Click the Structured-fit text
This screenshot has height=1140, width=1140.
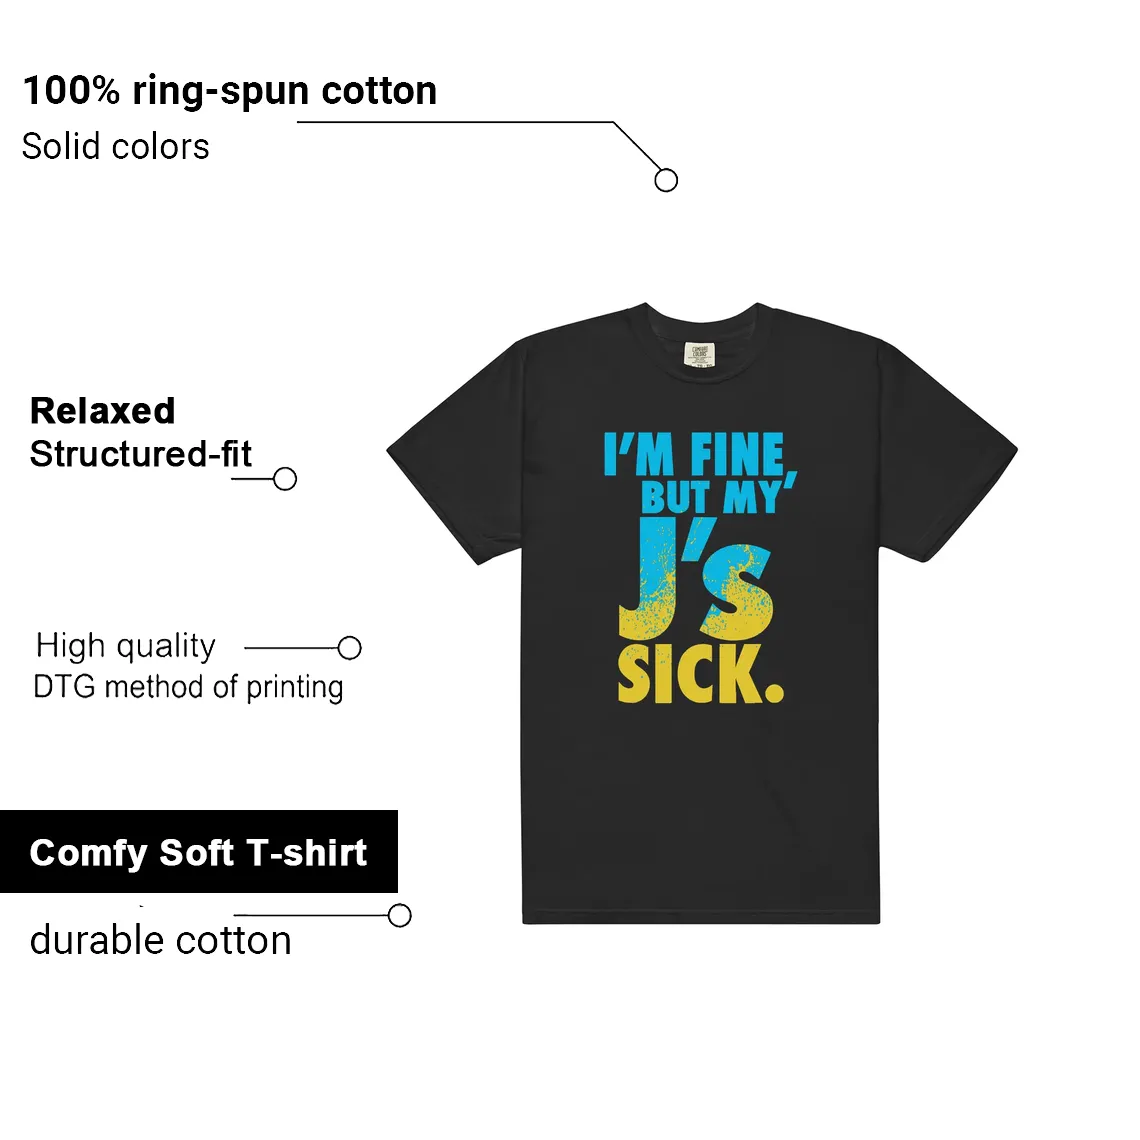point(140,454)
